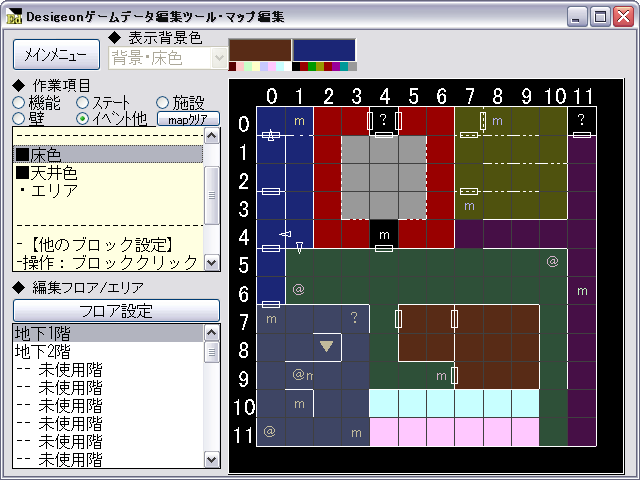Pick the light green palette swatch
The height and width of the screenshot is (480, 640).
248,67
